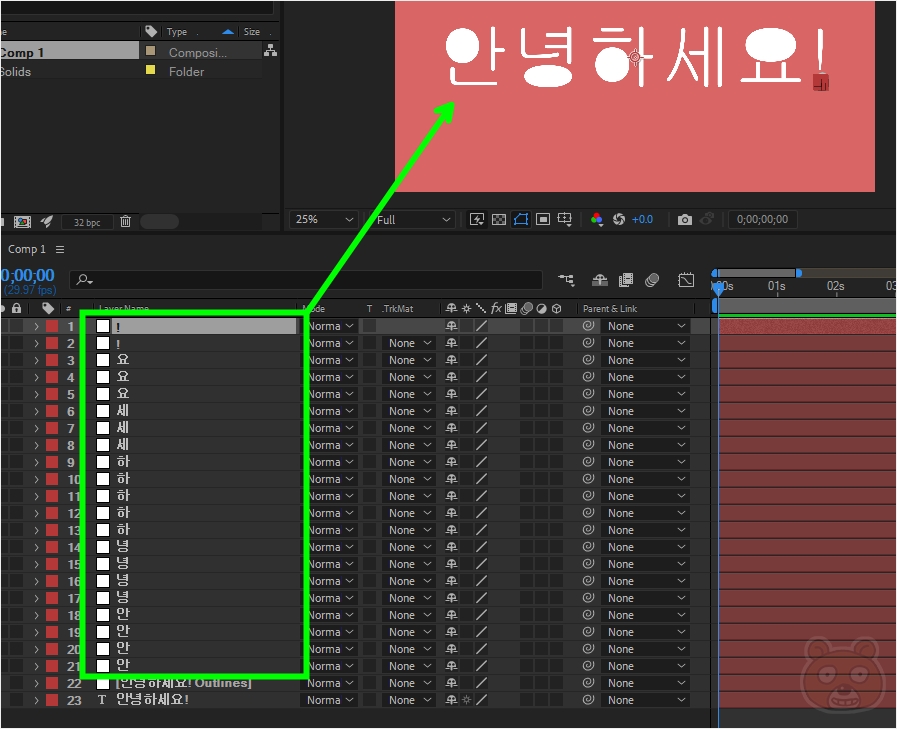Click the Parent & Link column header
The width and height of the screenshot is (897, 729).
(610, 309)
